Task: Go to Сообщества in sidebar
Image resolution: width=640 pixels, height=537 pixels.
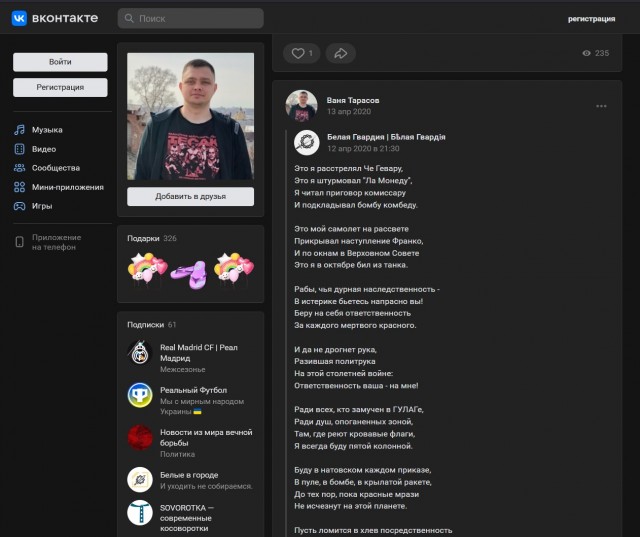Action: coord(55,168)
